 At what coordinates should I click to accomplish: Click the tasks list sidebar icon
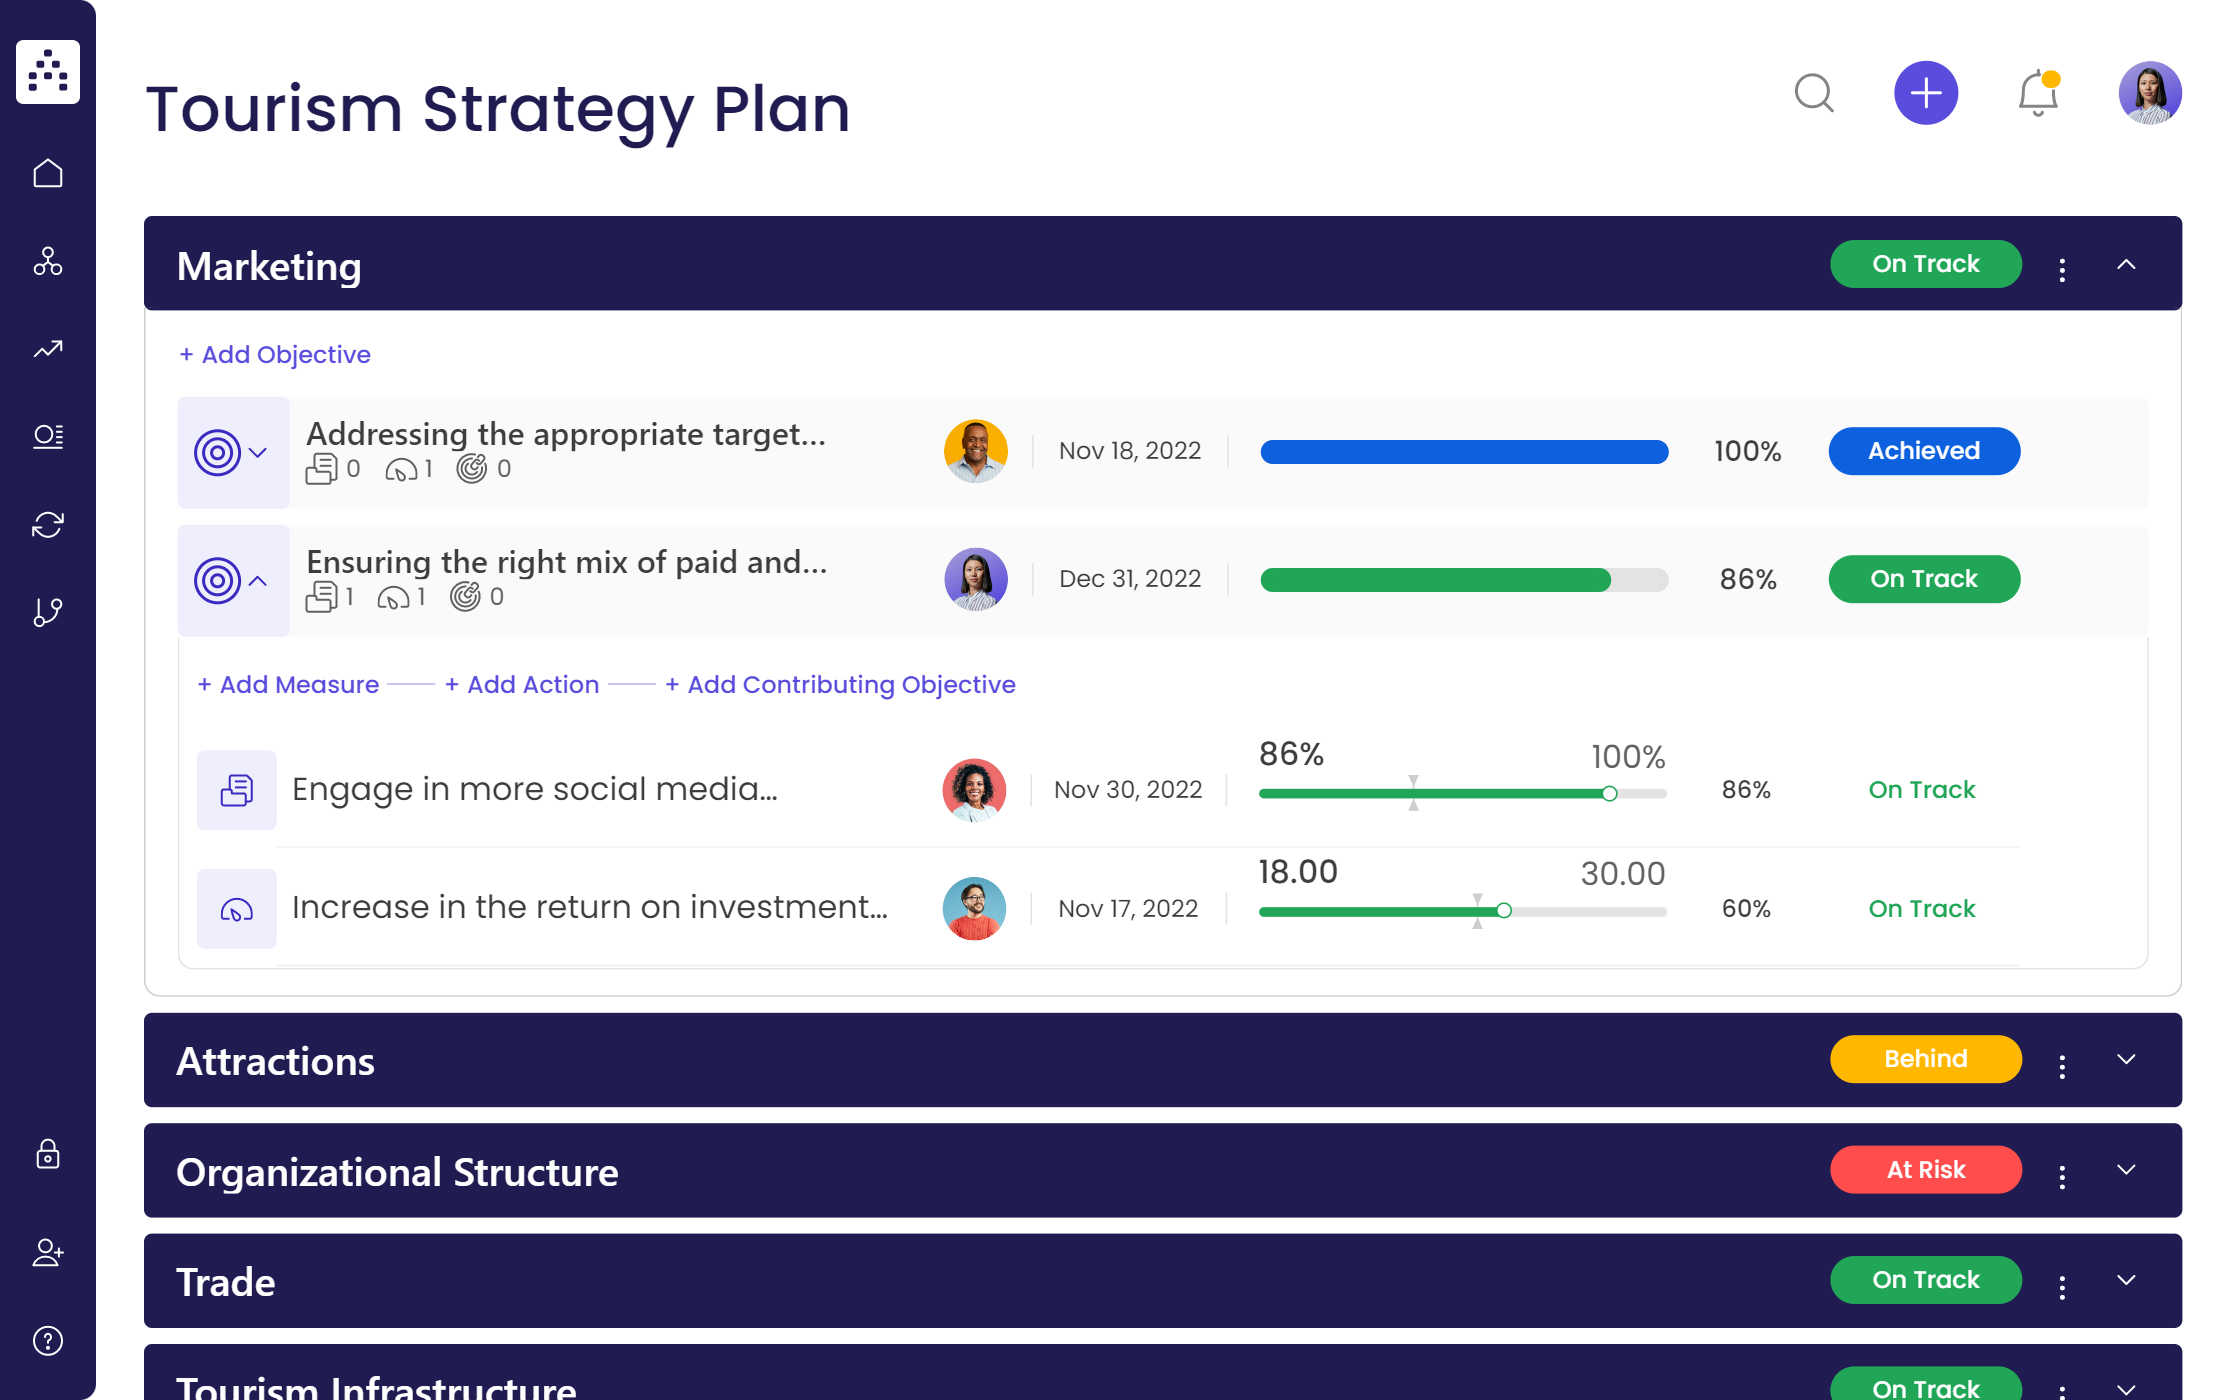coord(48,436)
